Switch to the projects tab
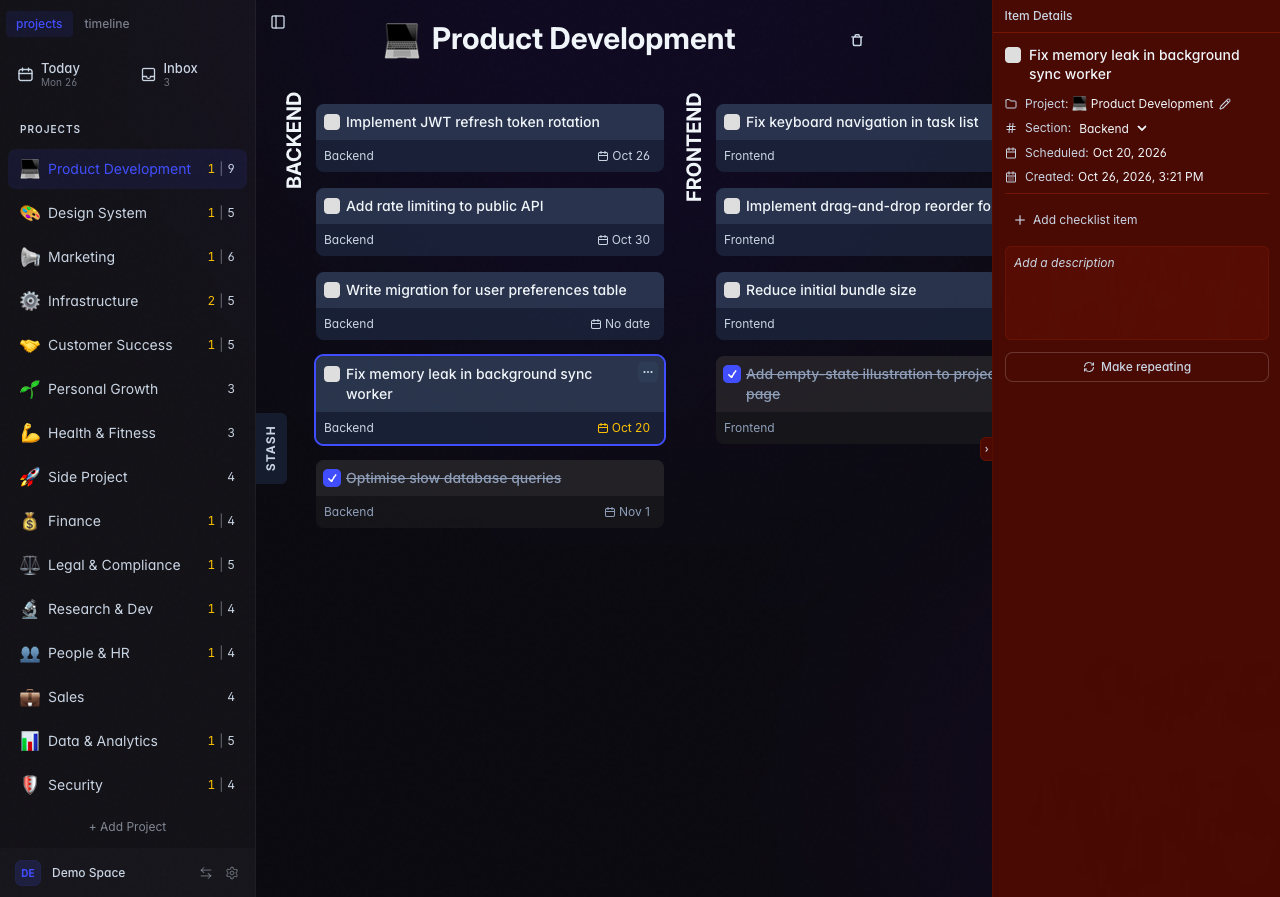The image size is (1280, 897). tap(39, 23)
